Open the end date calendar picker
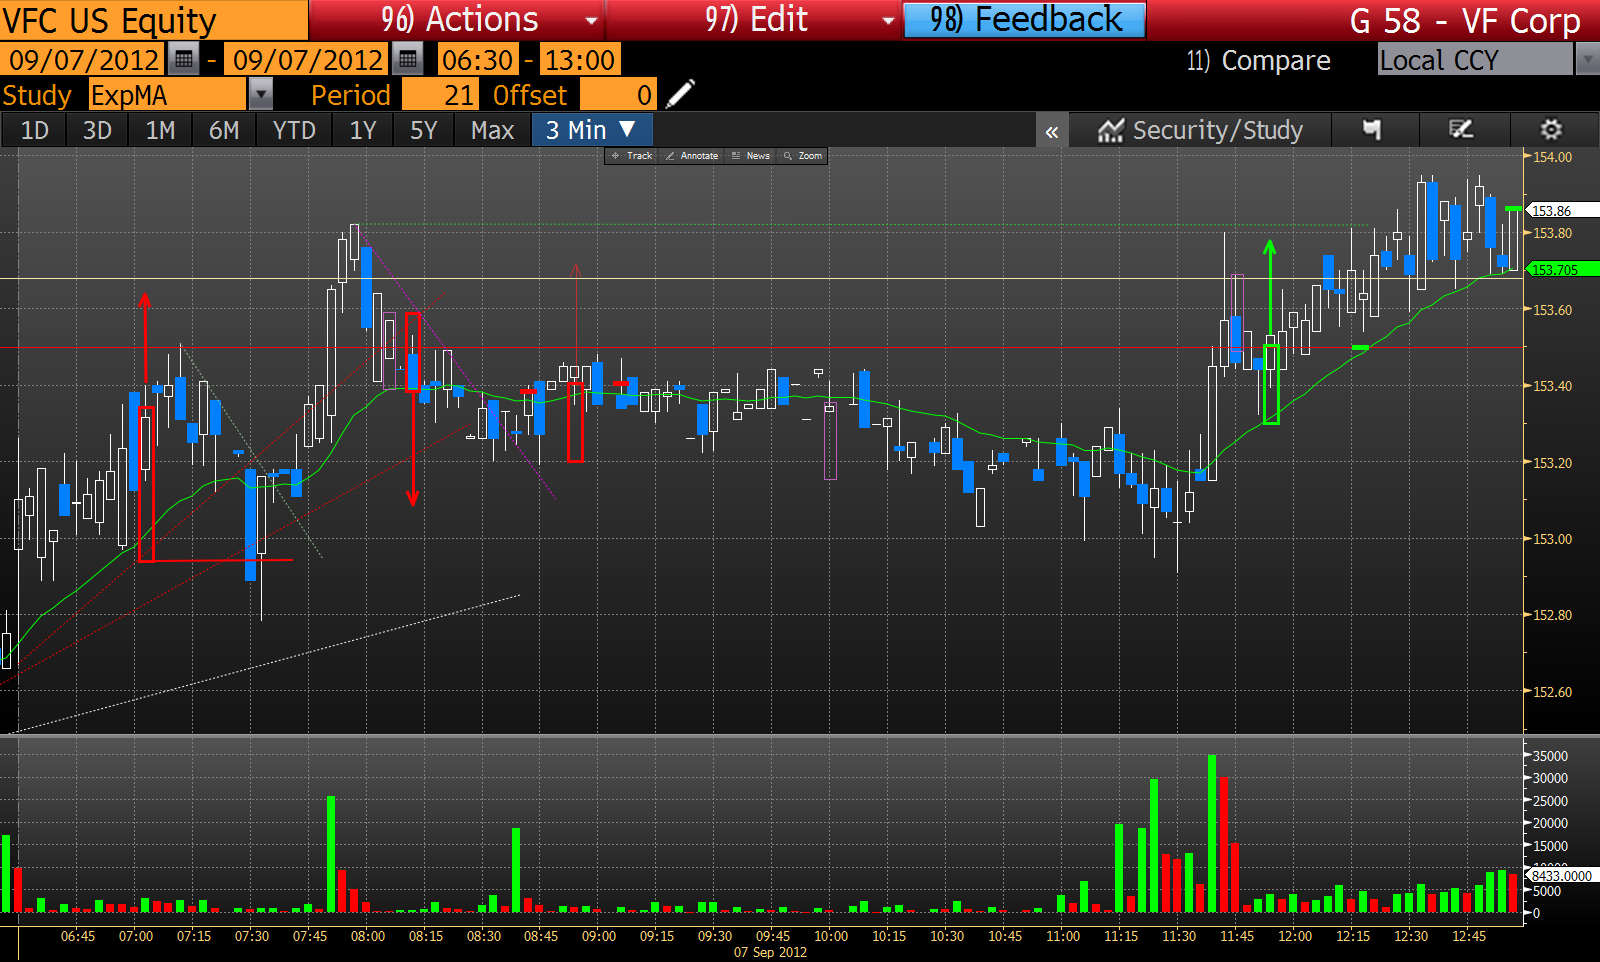The width and height of the screenshot is (1600, 962). [x=407, y=60]
